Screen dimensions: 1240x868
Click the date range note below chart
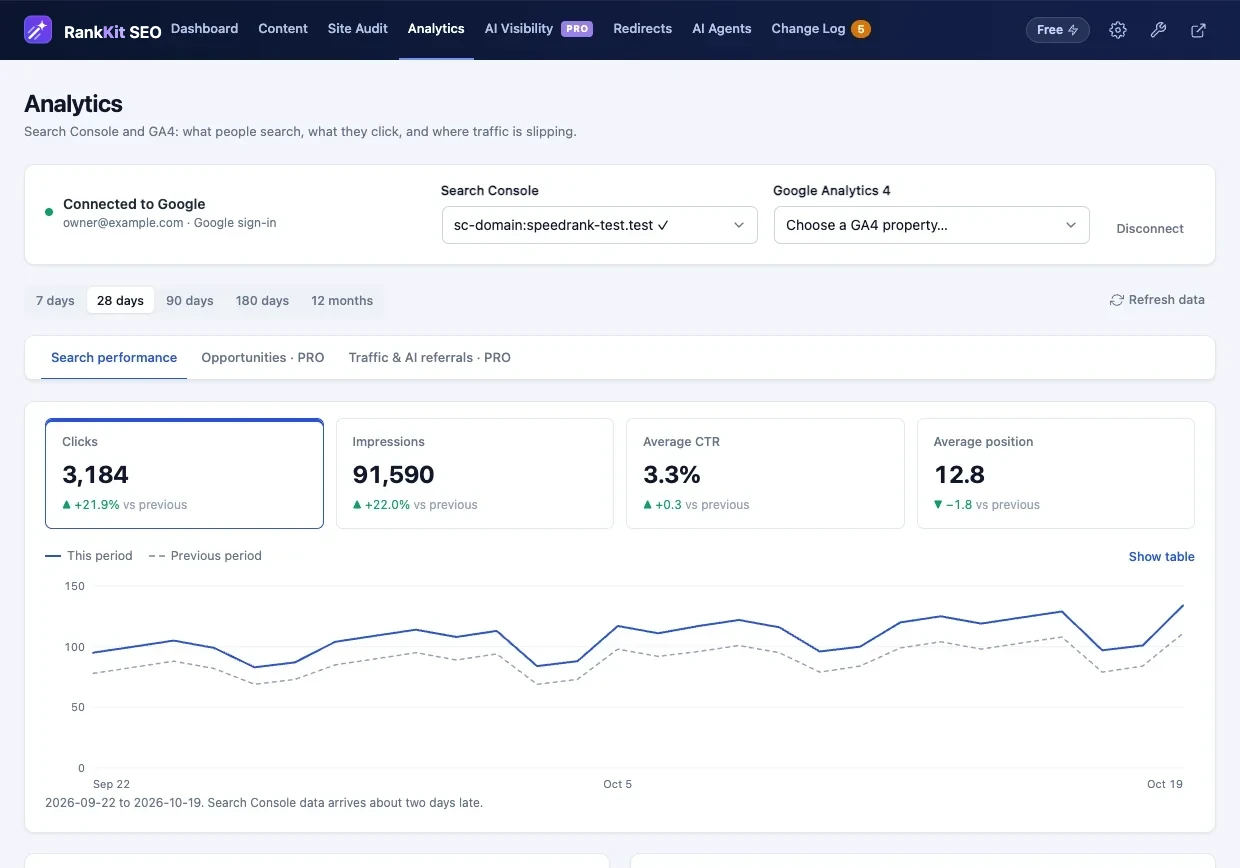pos(264,803)
